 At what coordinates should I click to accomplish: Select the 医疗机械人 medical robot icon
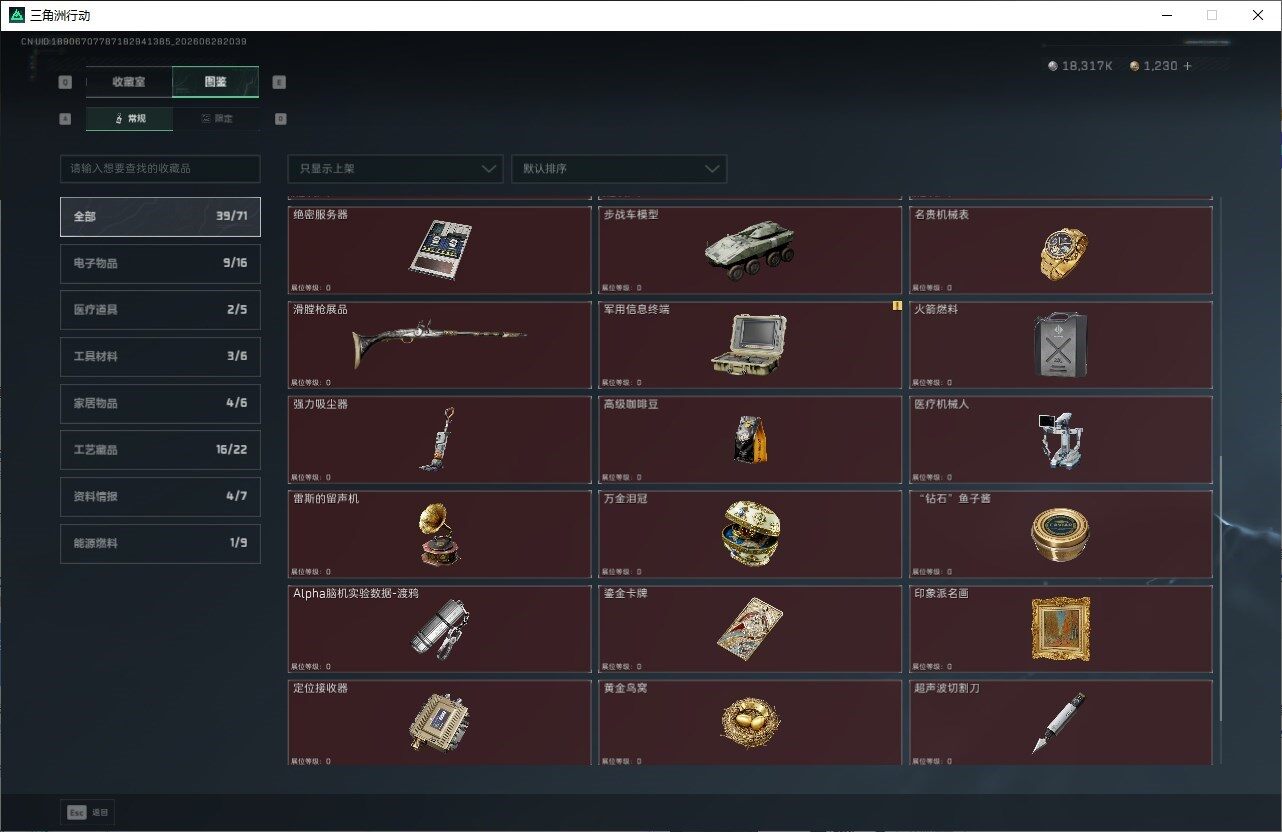pyautogui.click(x=1060, y=440)
